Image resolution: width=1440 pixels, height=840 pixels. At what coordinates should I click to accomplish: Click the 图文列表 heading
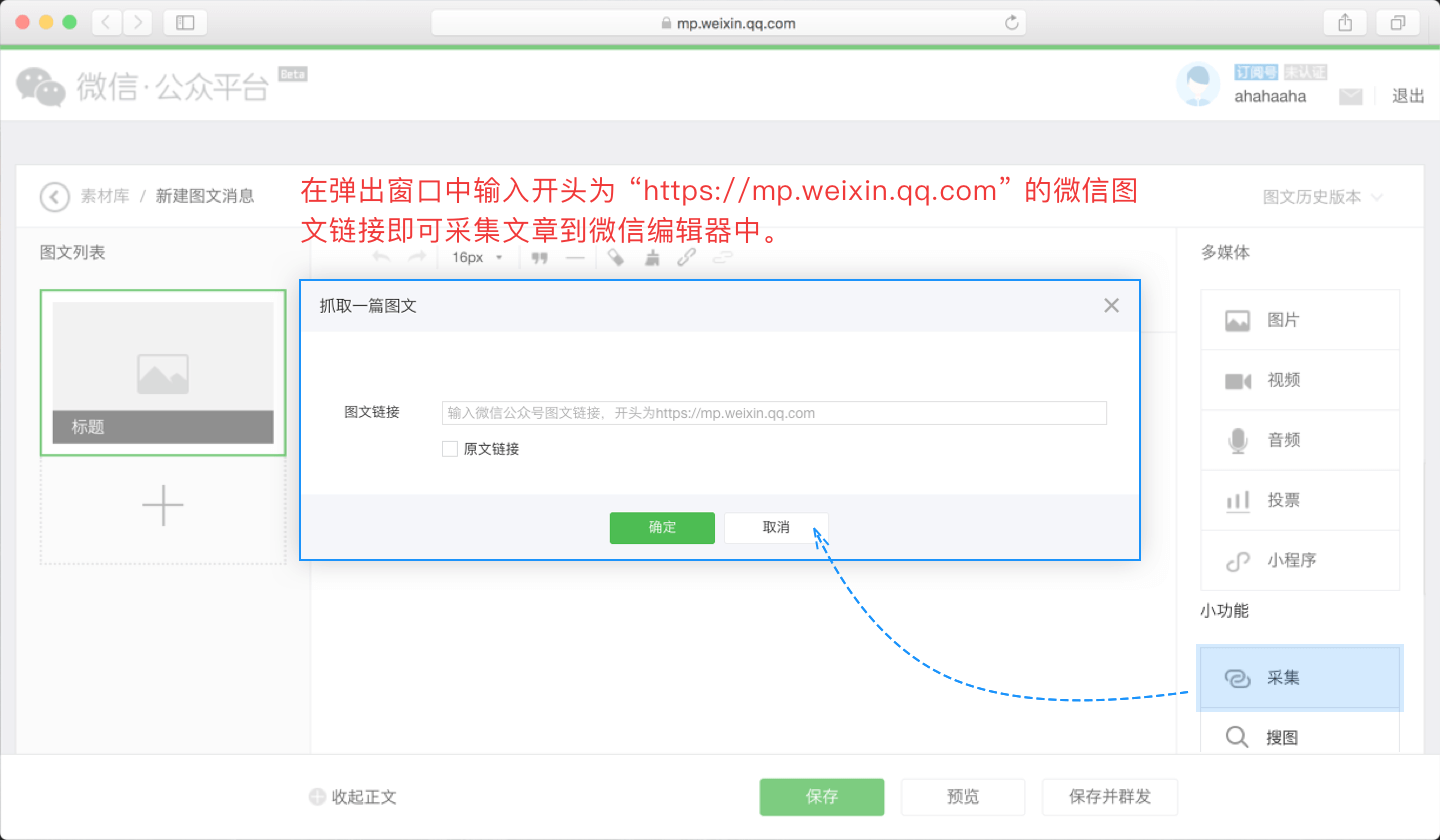coord(72,252)
